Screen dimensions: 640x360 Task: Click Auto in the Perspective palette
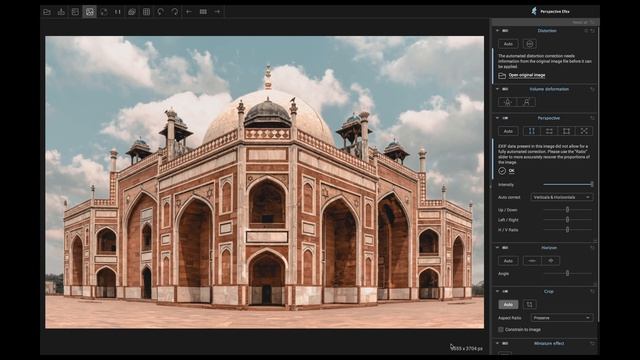point(508,131)
